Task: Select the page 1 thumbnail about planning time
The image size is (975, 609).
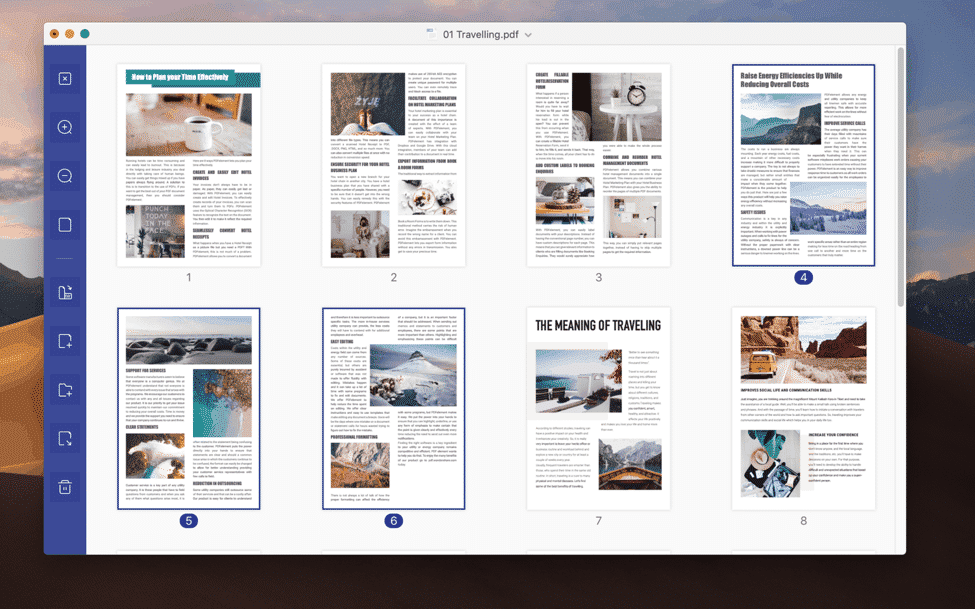Action: (x=188, y=165)
